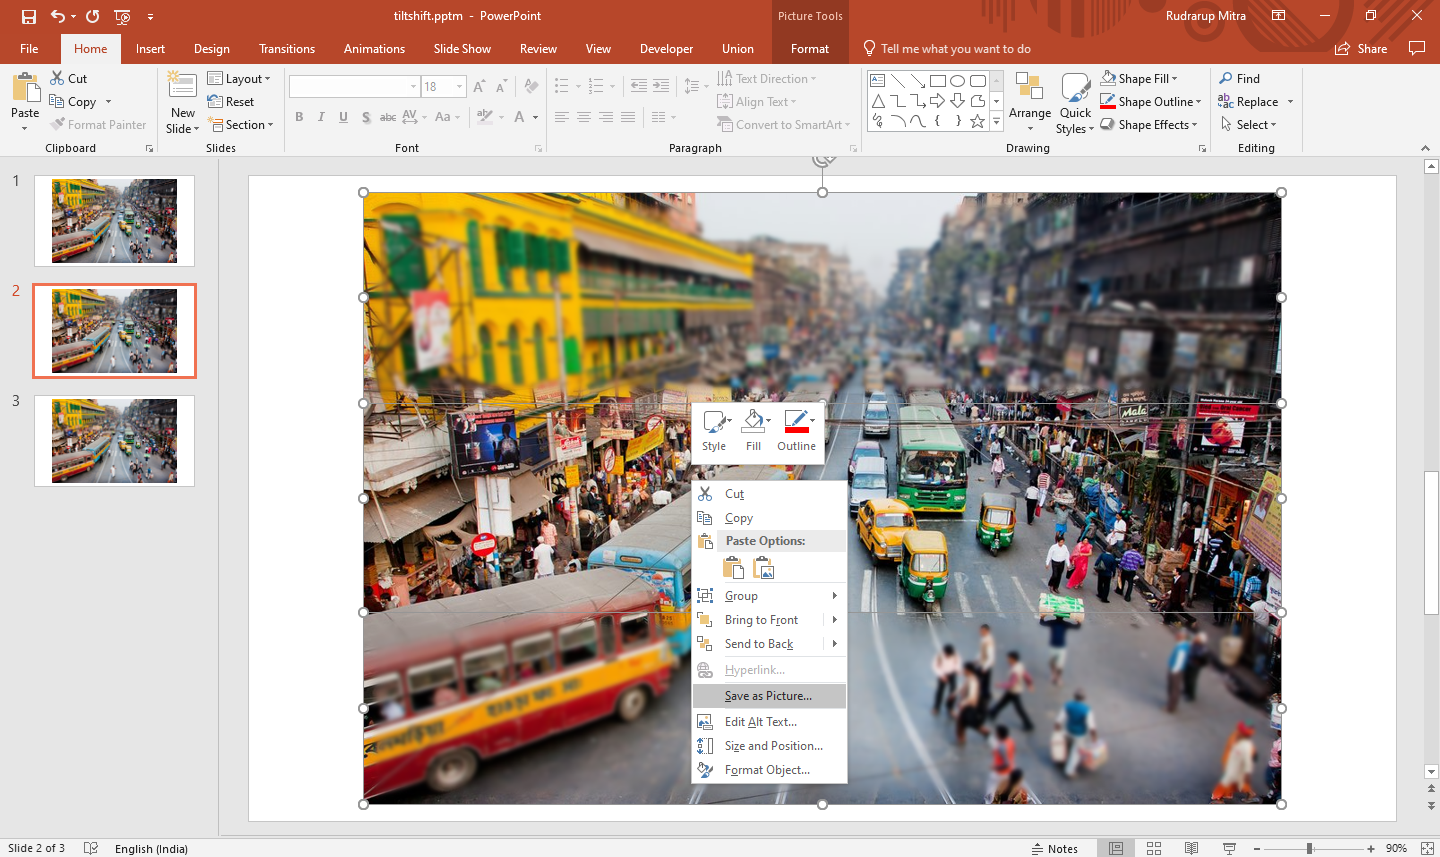Click the zoom slider handle
The image size is (1440, 857).
[x=1309, y=849]
